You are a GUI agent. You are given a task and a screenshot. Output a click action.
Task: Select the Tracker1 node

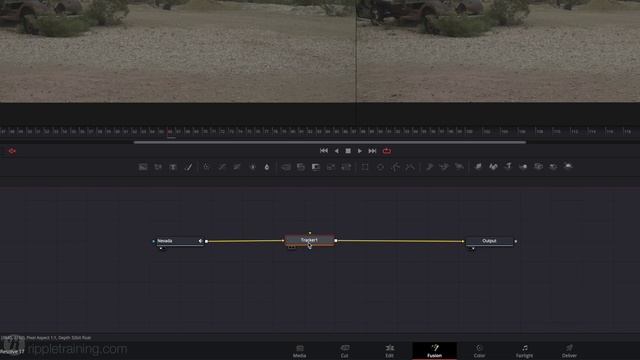click(310, 240)
